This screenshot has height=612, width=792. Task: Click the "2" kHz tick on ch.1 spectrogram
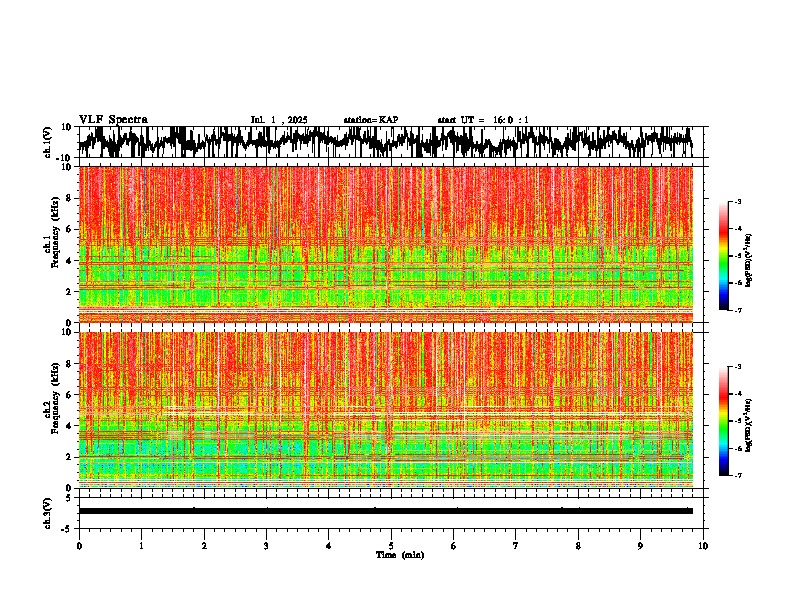click(69, 292)
